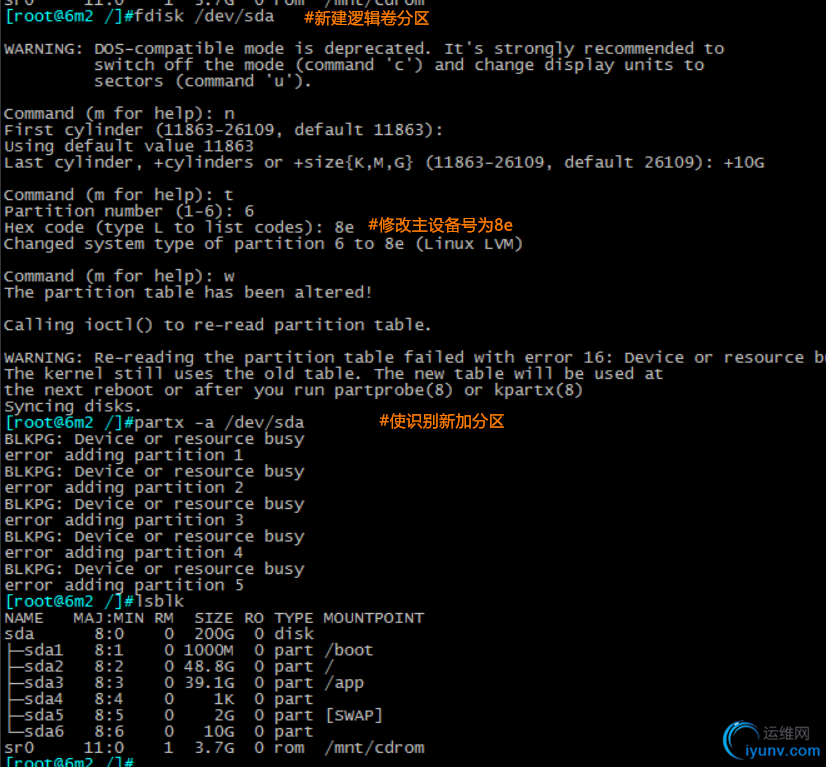Click the '+10G' size value

coord(744,162)
